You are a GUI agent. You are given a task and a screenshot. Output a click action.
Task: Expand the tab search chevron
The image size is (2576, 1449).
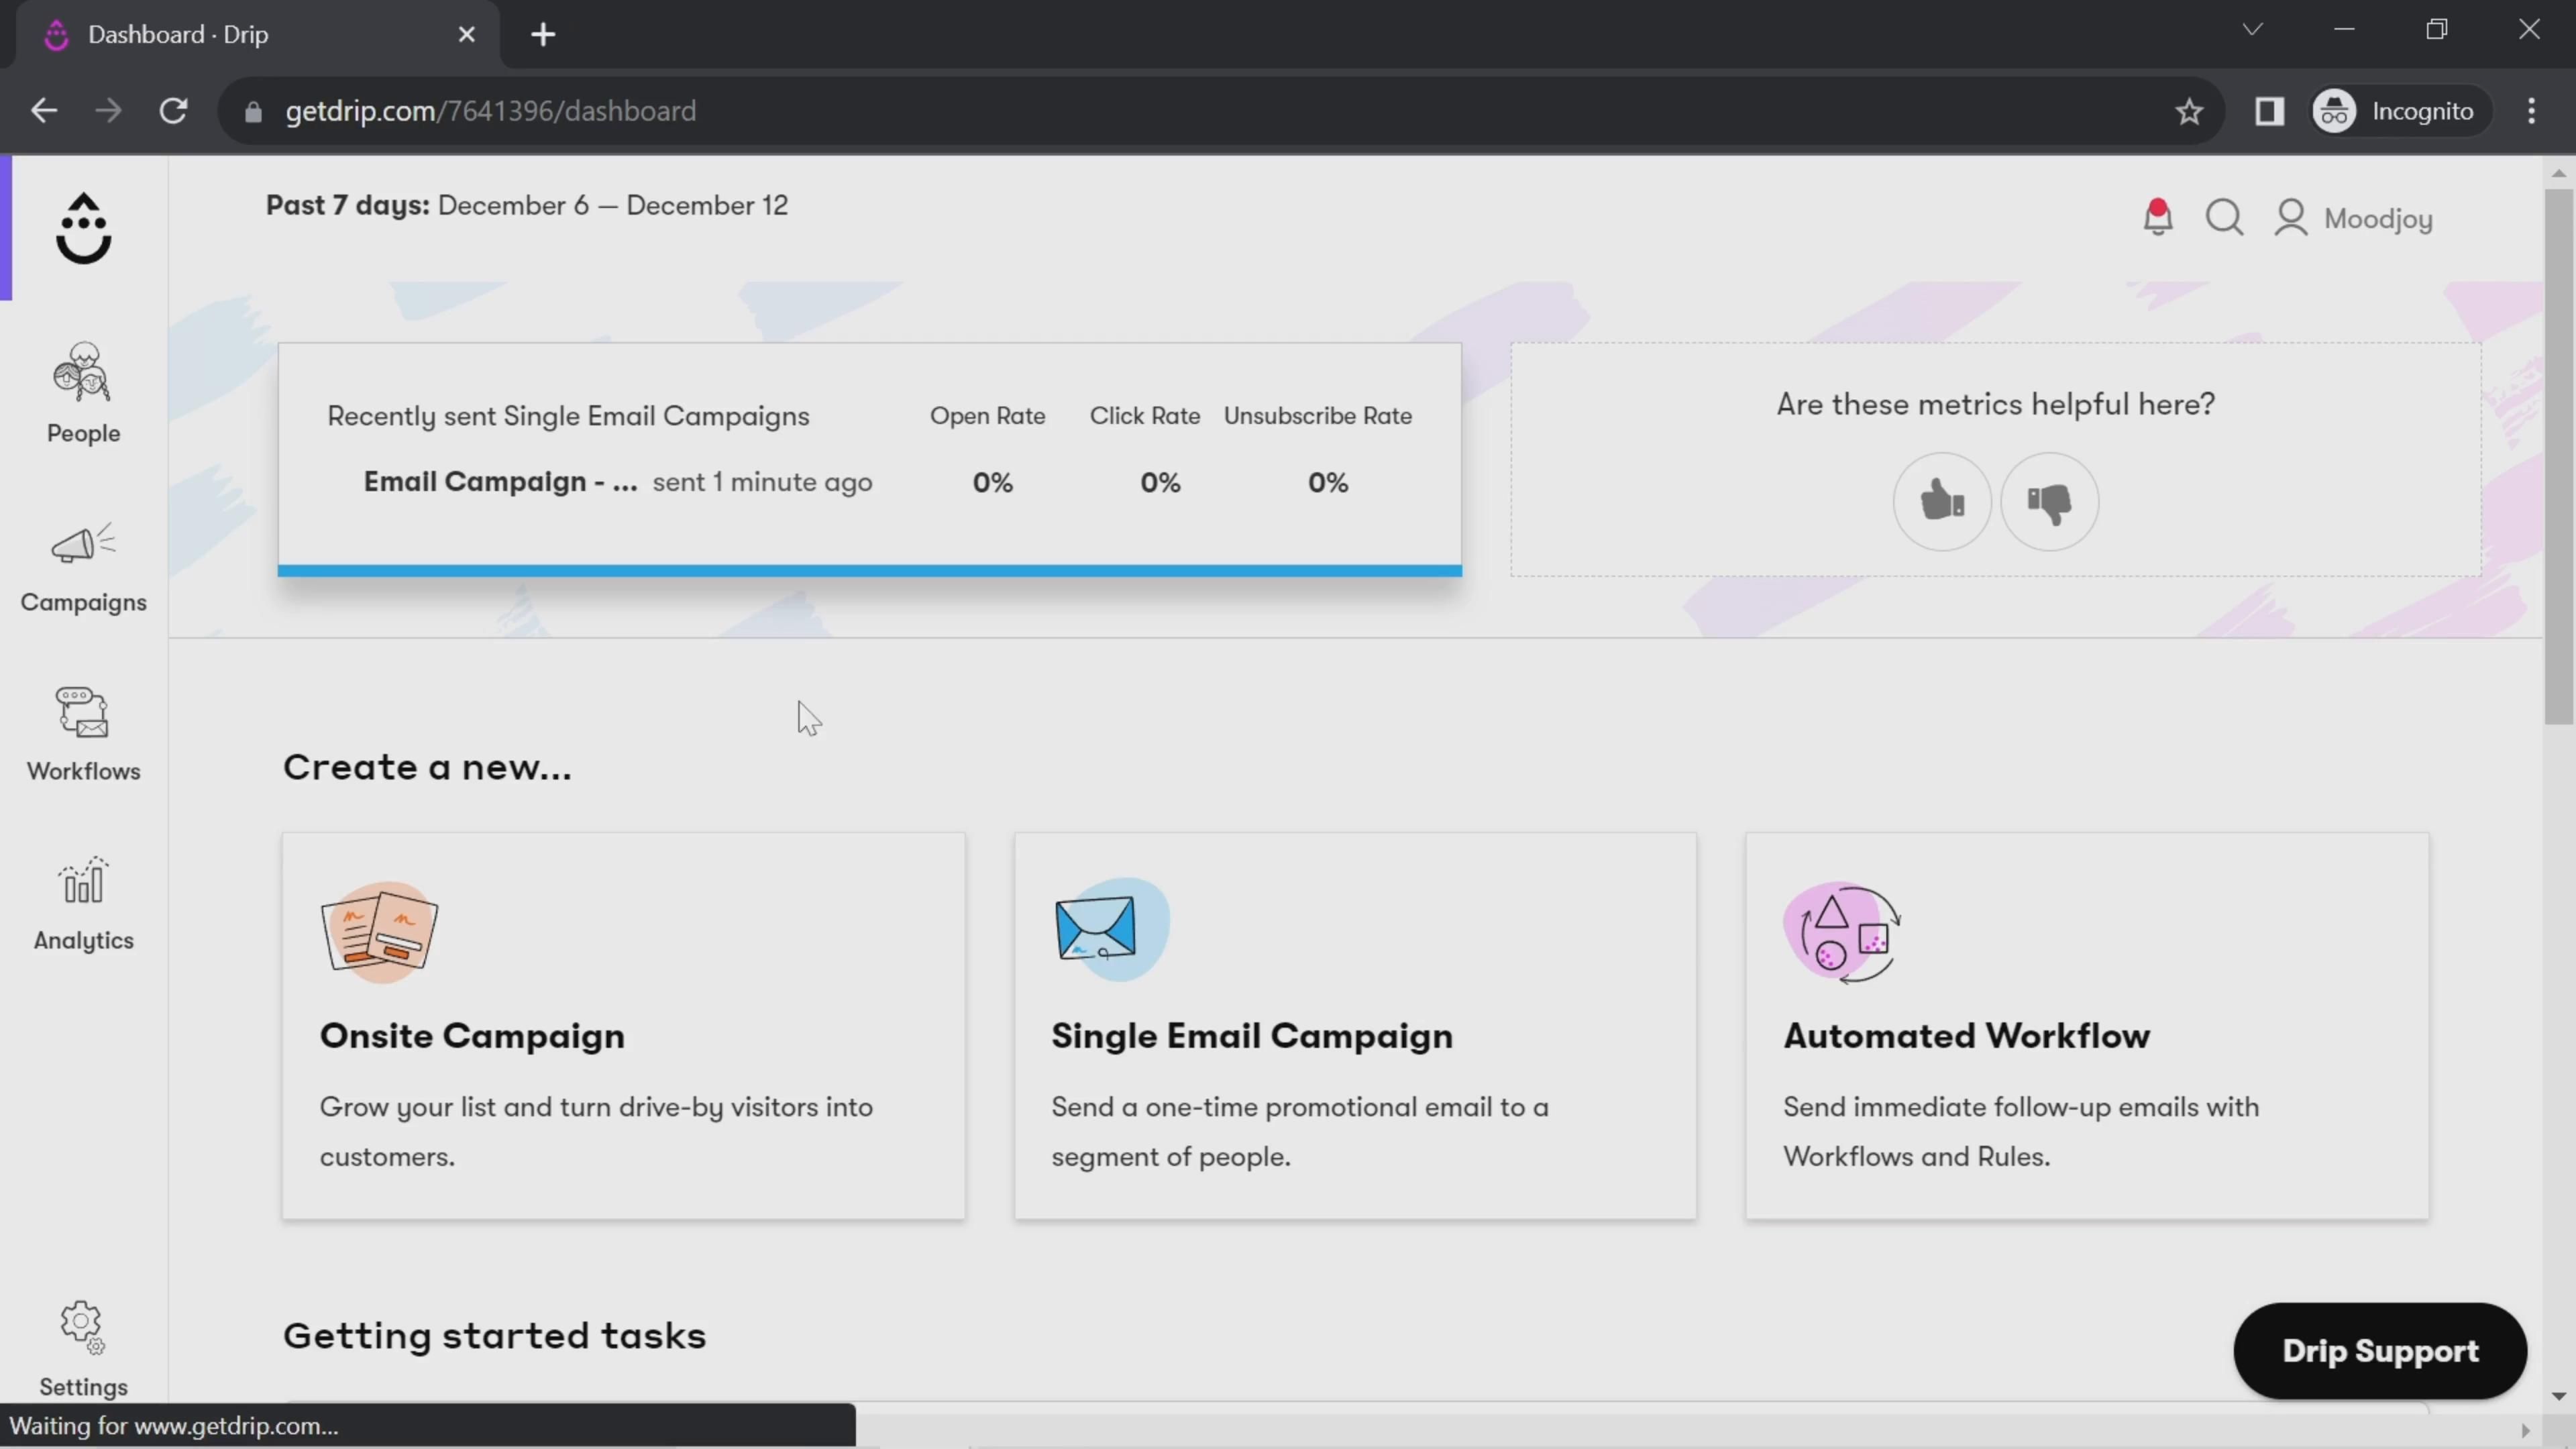pyautogui.click(x=2252, y=29)
